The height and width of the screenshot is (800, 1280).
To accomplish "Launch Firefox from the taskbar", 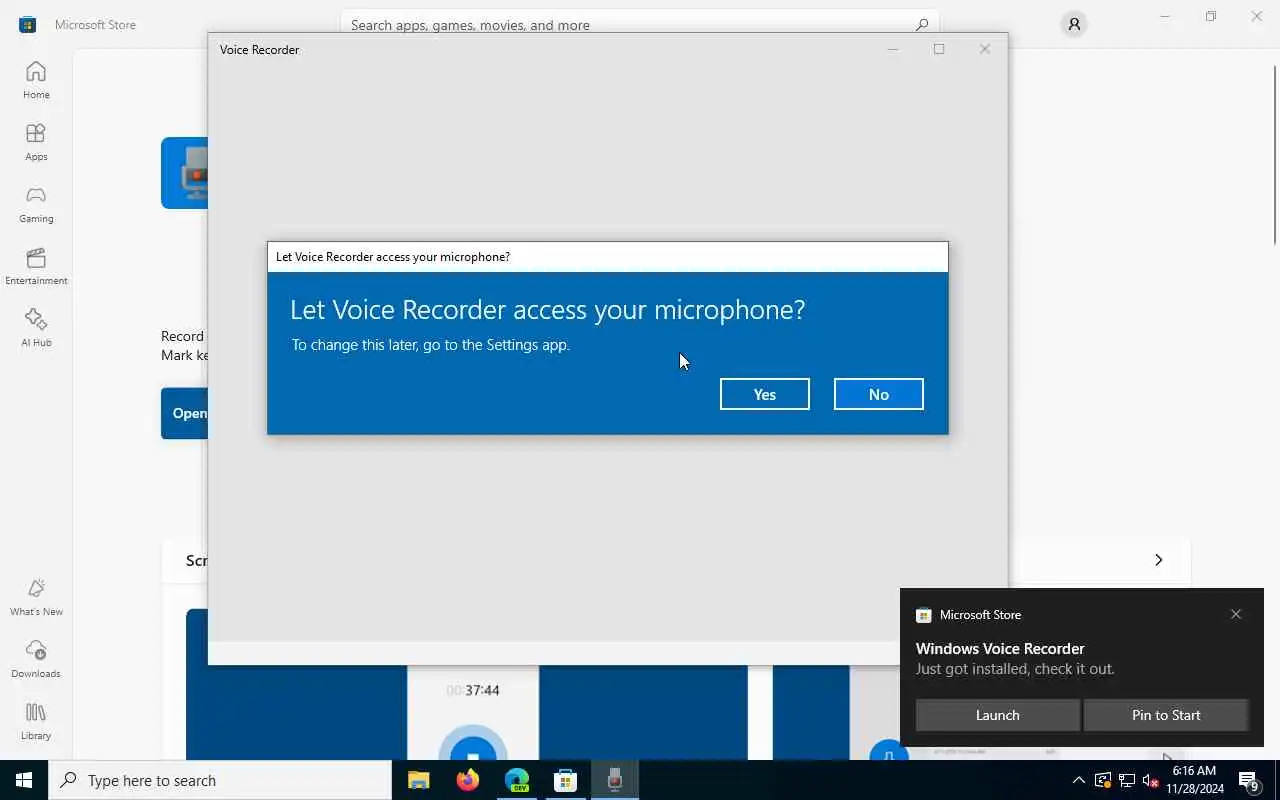I will (467, 780).
